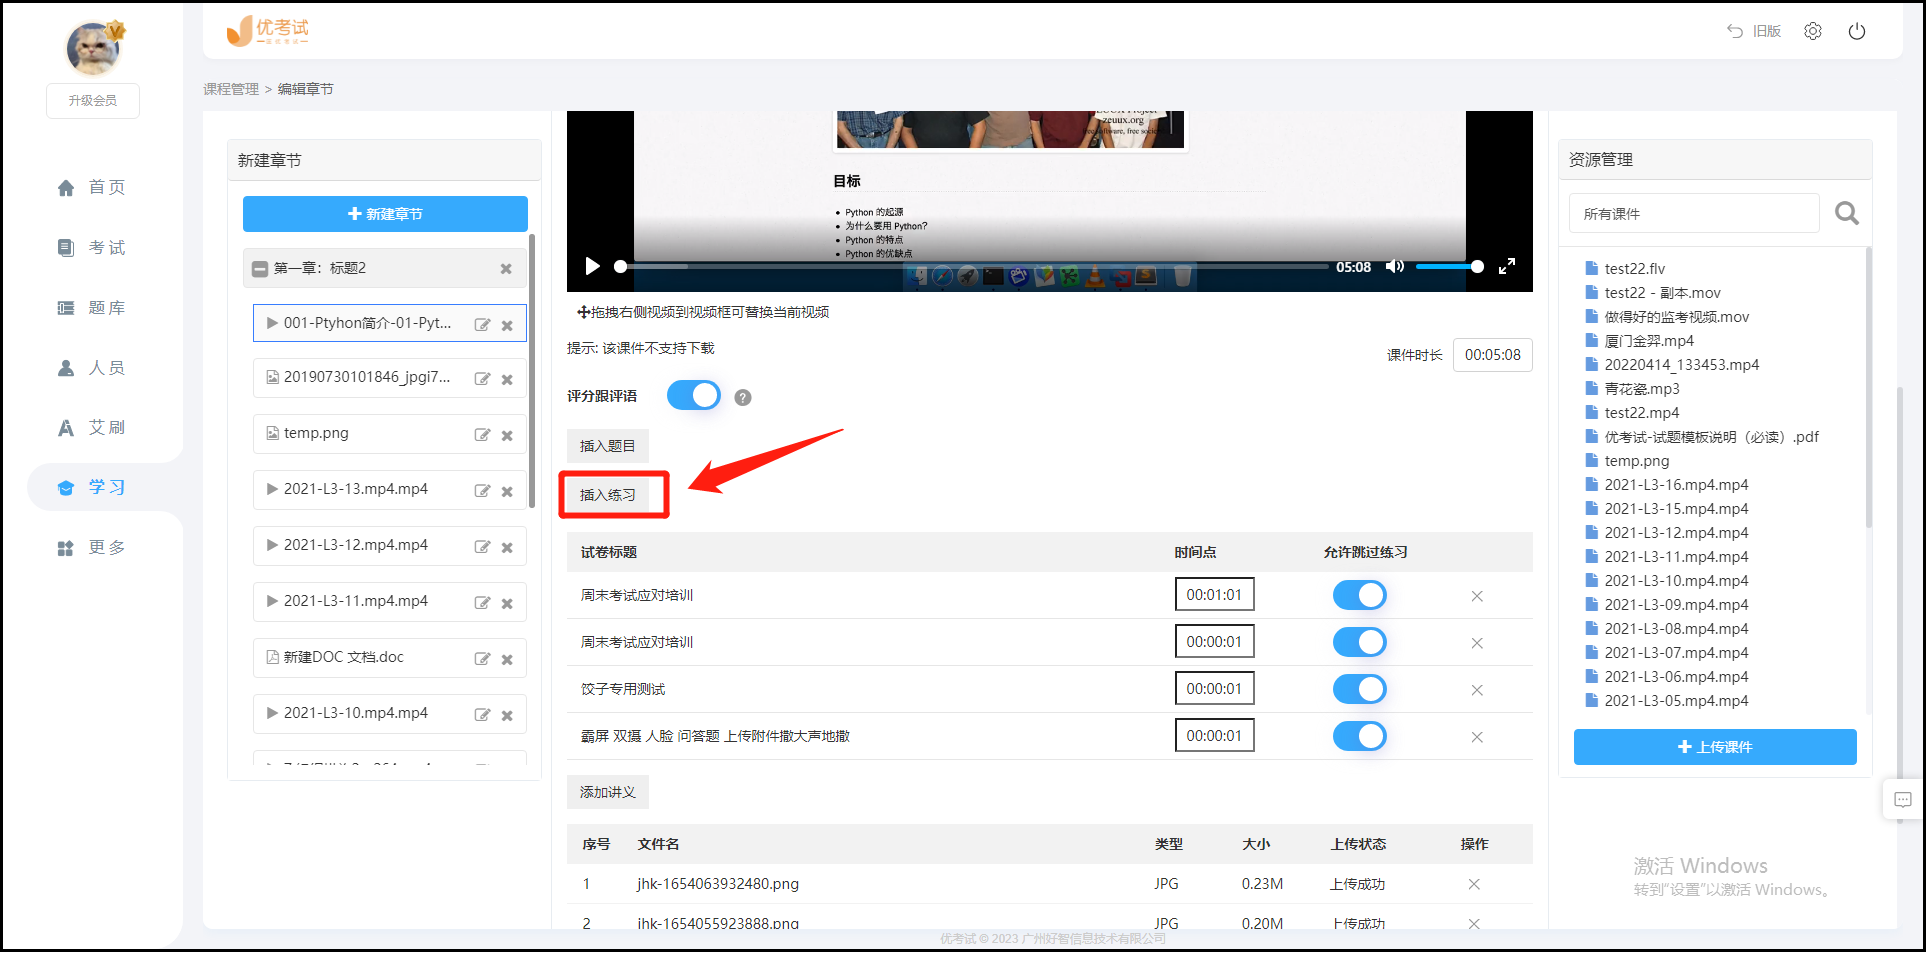Screen dimensions: 1927x954
Task: Open 首页 in the sidebar
Action: coord(92,187)
